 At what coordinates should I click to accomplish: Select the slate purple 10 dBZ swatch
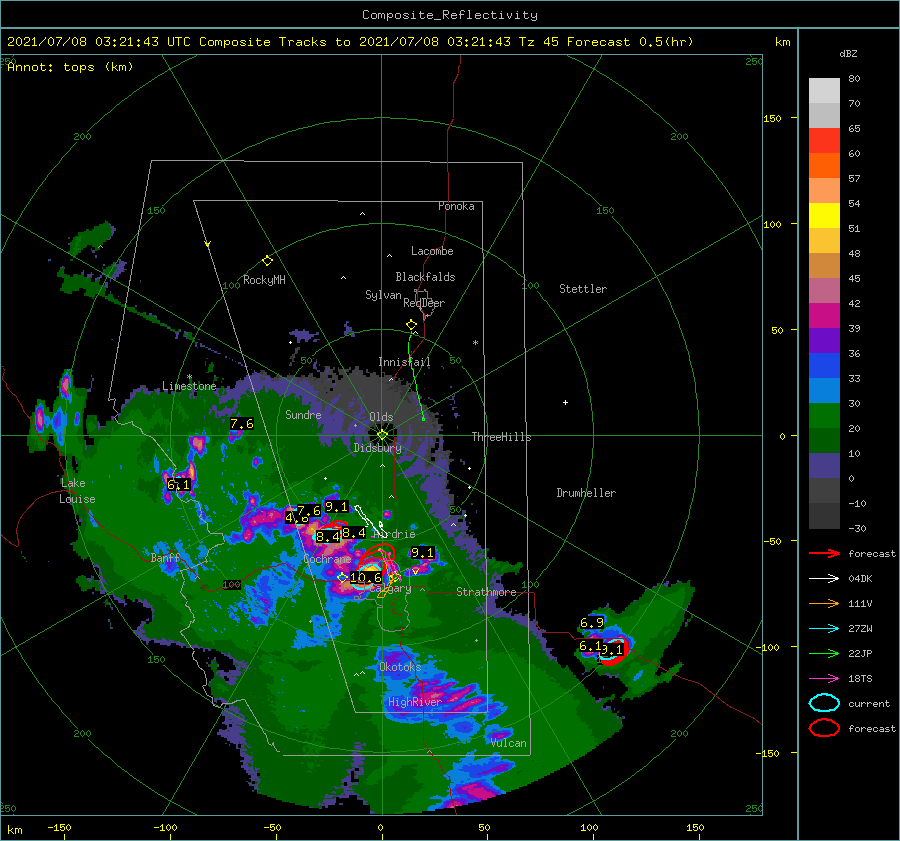[824, 466]
